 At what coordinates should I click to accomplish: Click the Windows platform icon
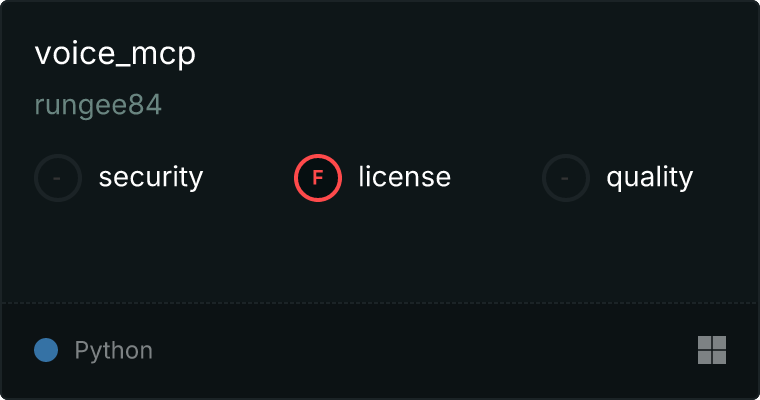coord(712,350)
